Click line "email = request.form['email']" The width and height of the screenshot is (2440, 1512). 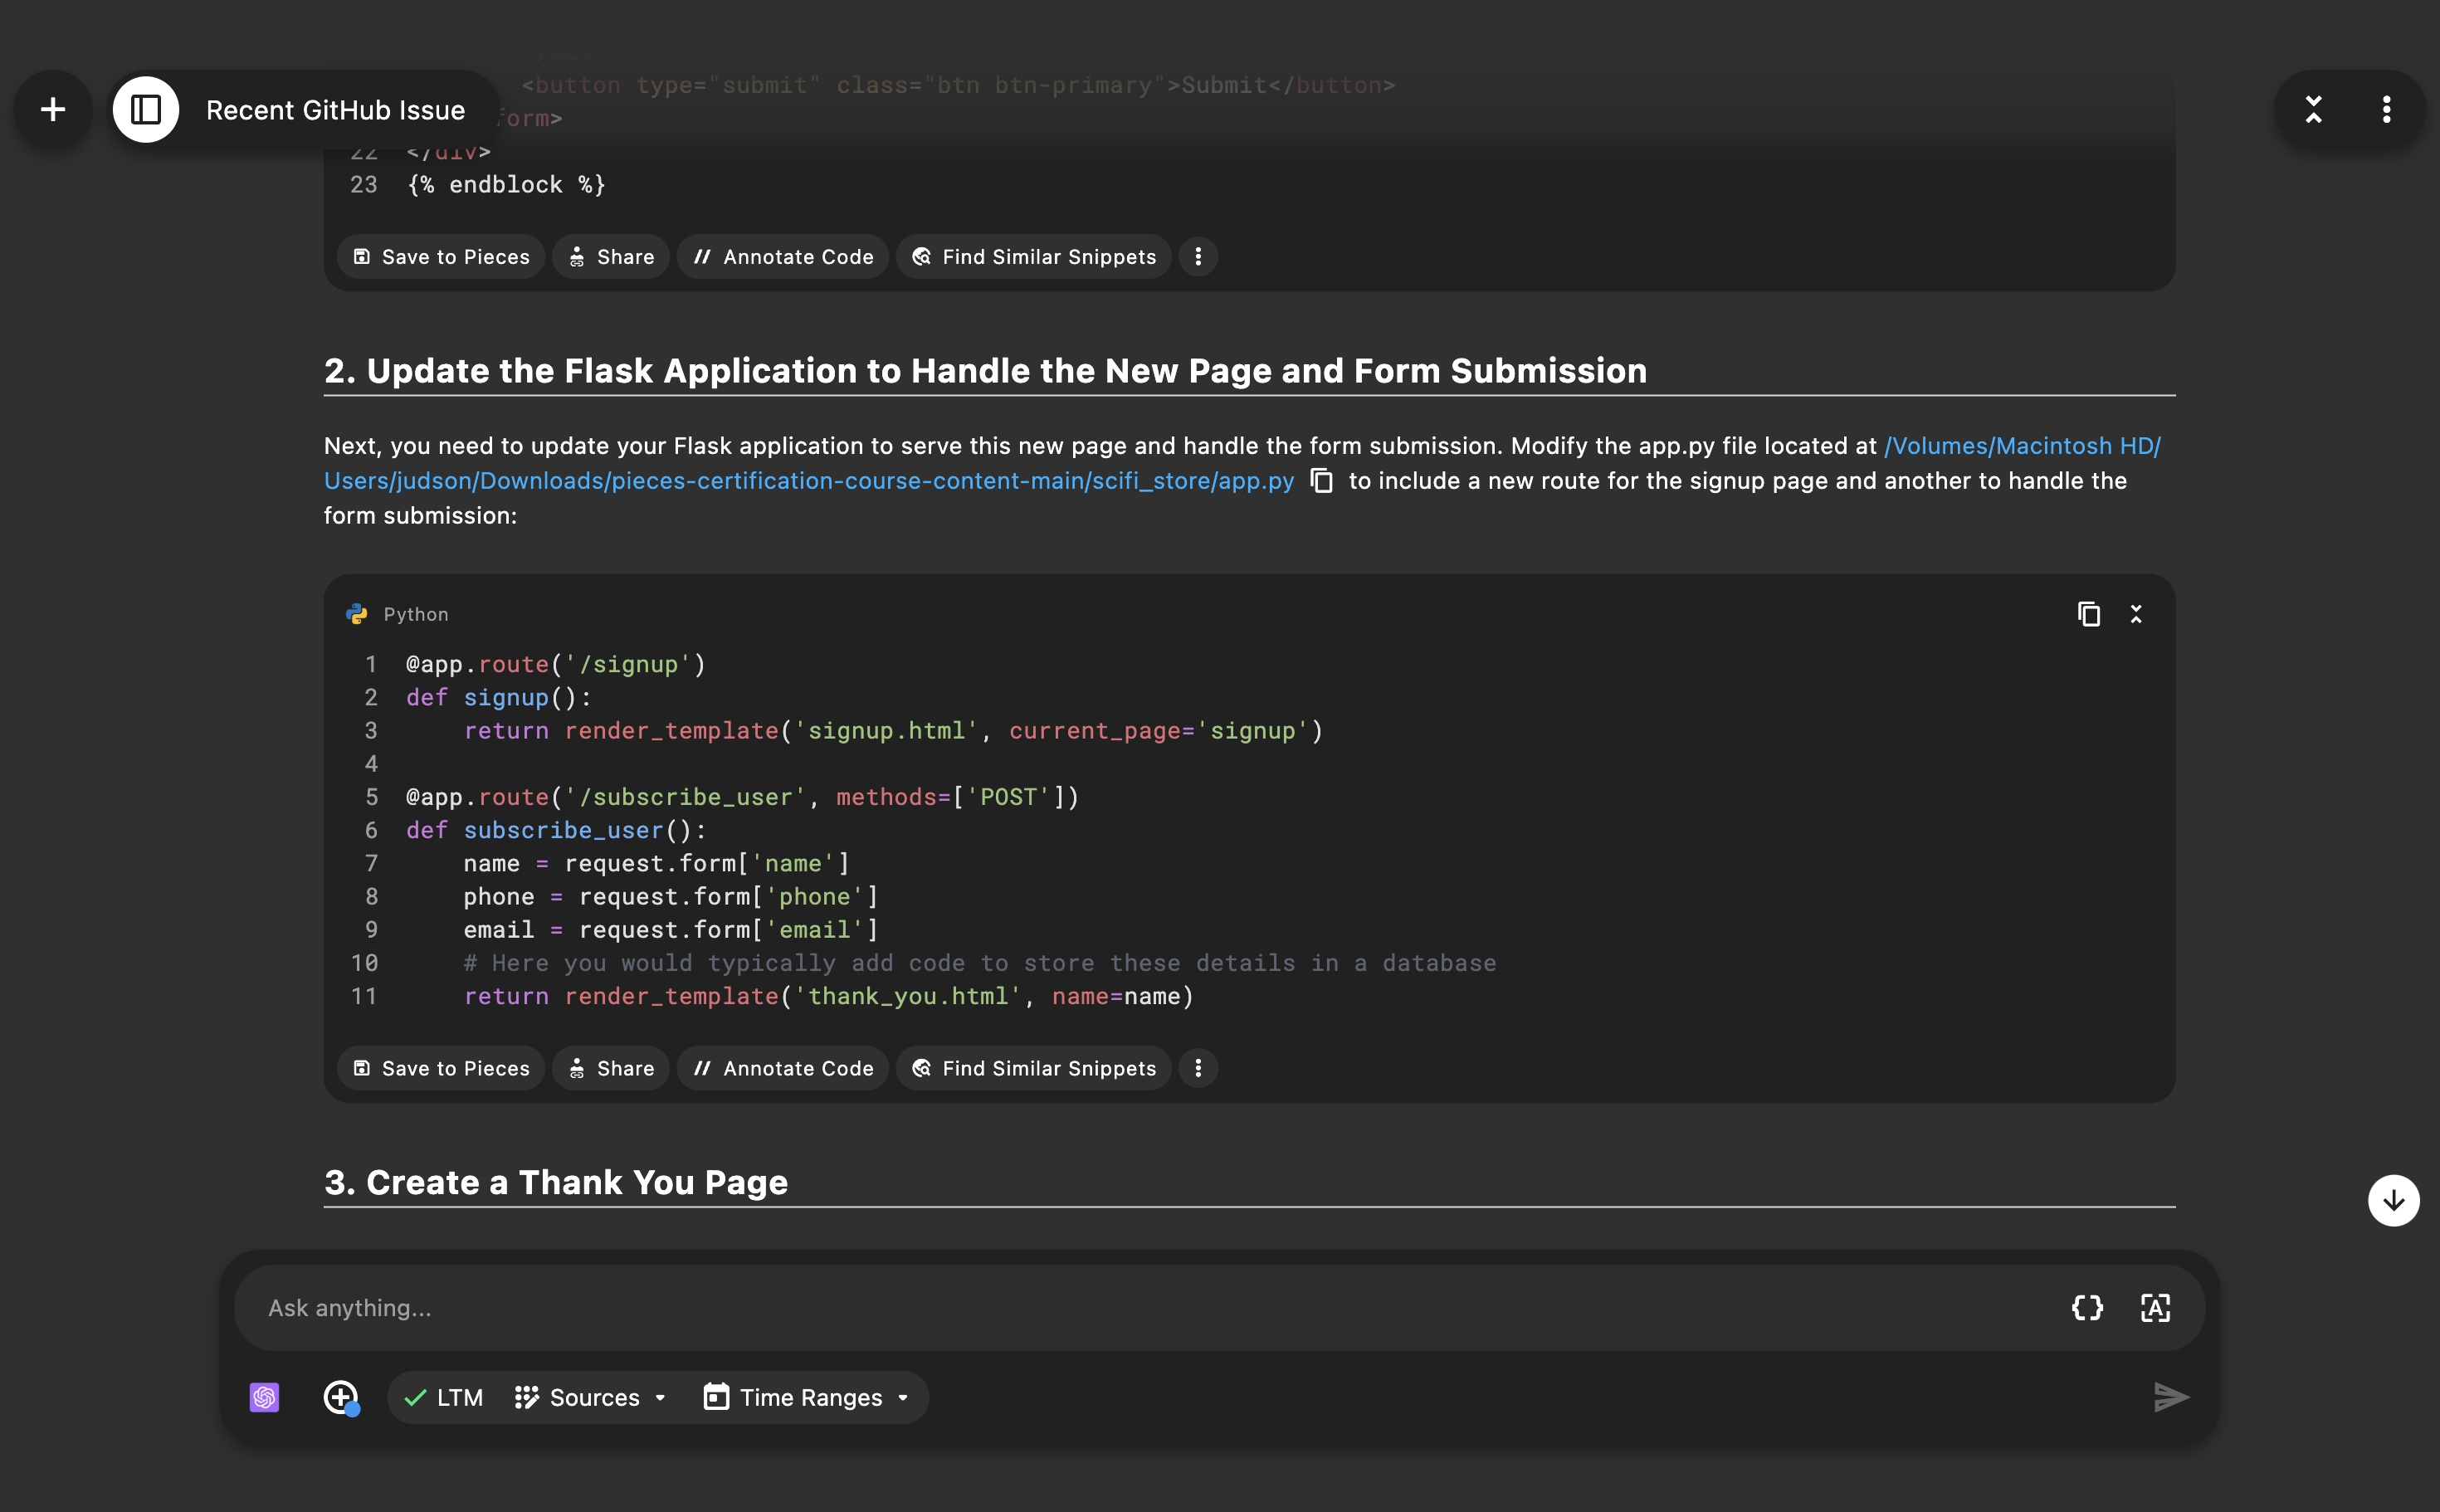coord(671,930)
